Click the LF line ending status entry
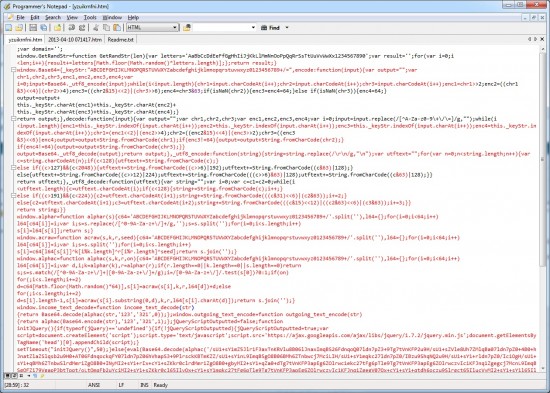This screenshot has height=393, width=550. 121,385
